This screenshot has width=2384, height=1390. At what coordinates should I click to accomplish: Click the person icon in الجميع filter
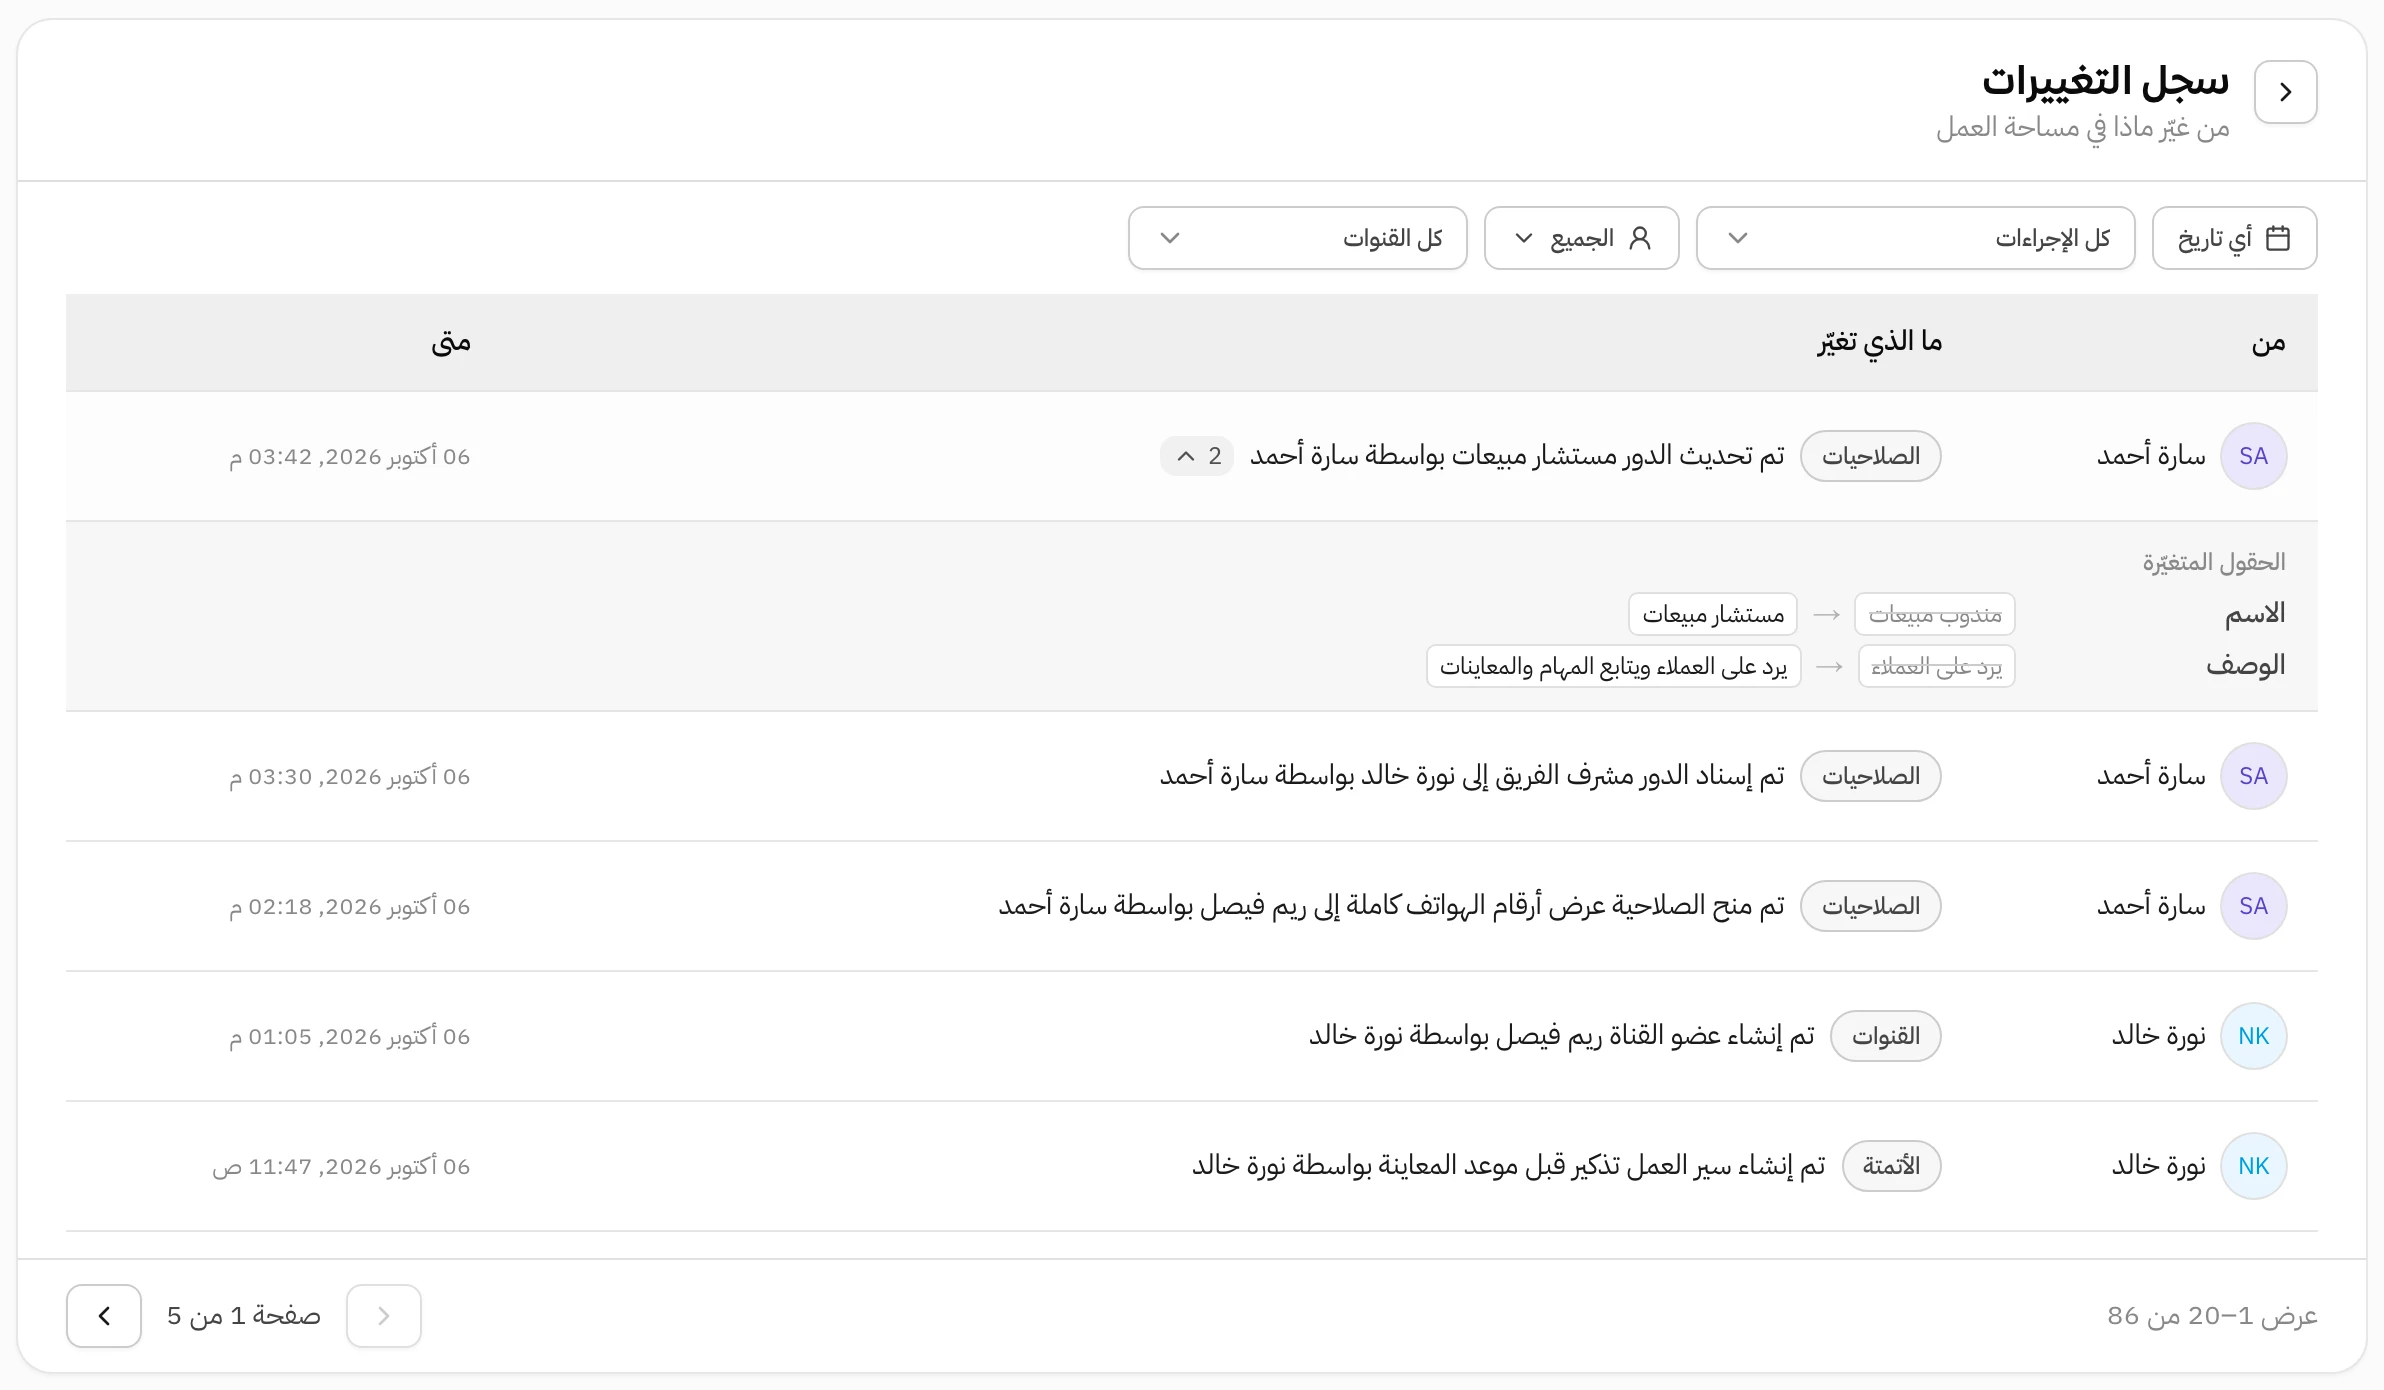point(1640,238)
